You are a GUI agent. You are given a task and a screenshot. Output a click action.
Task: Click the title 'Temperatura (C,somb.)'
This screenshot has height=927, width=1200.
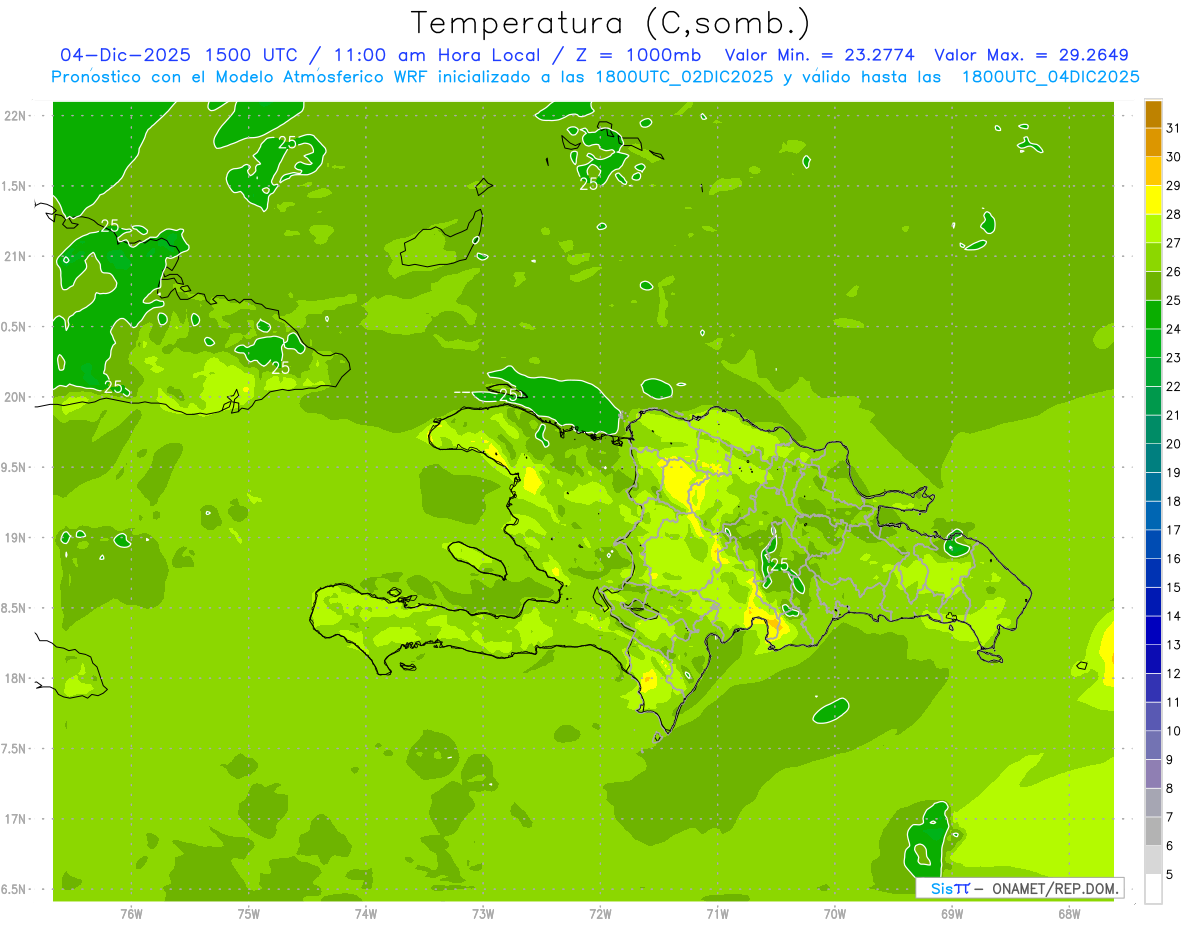click(611, 23)
